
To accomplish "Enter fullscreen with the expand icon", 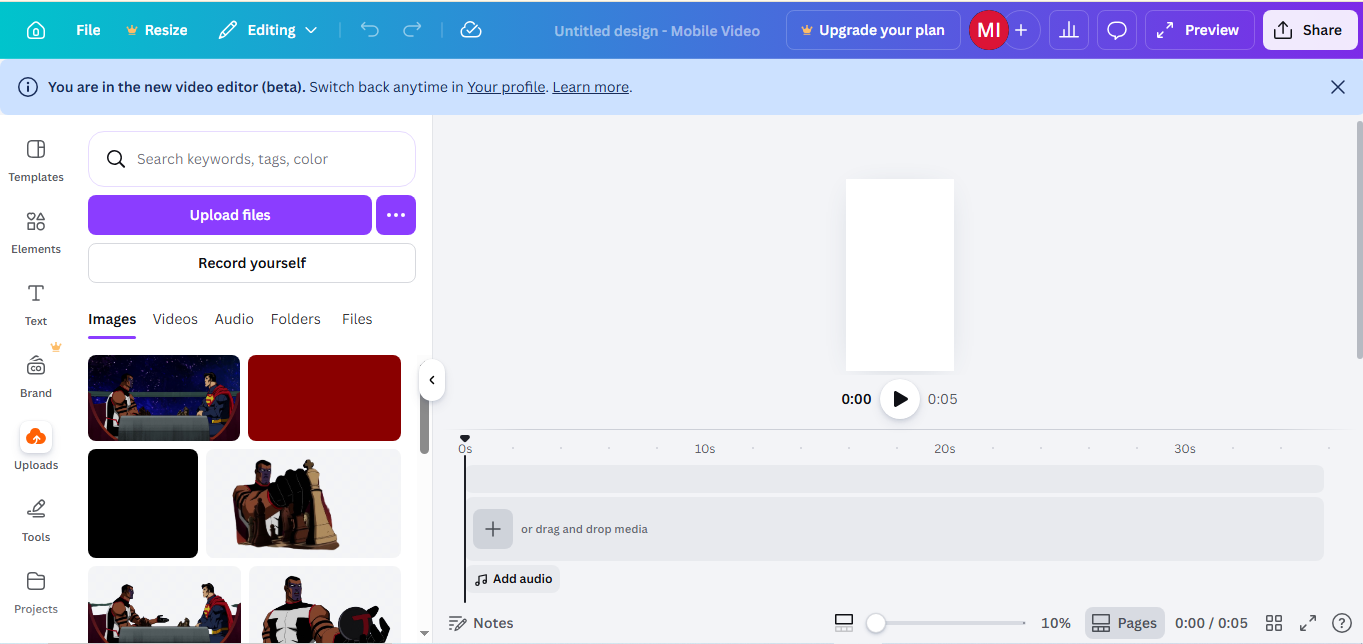I will click(1308, 623).
